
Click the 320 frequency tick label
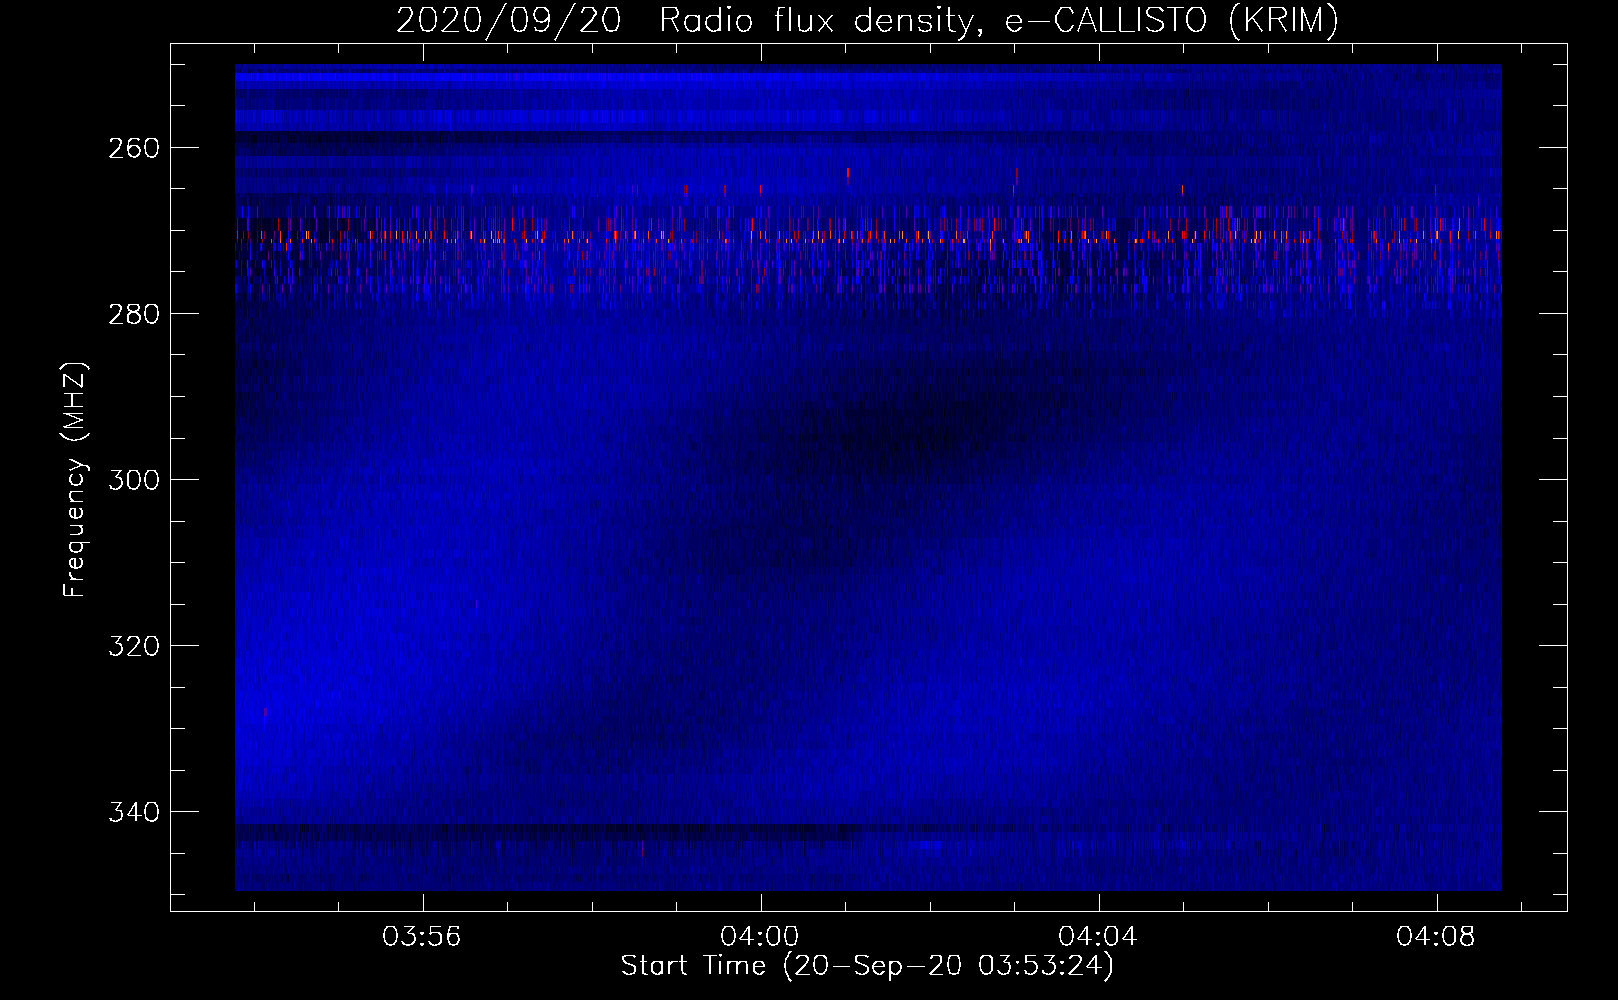point(133,646)
